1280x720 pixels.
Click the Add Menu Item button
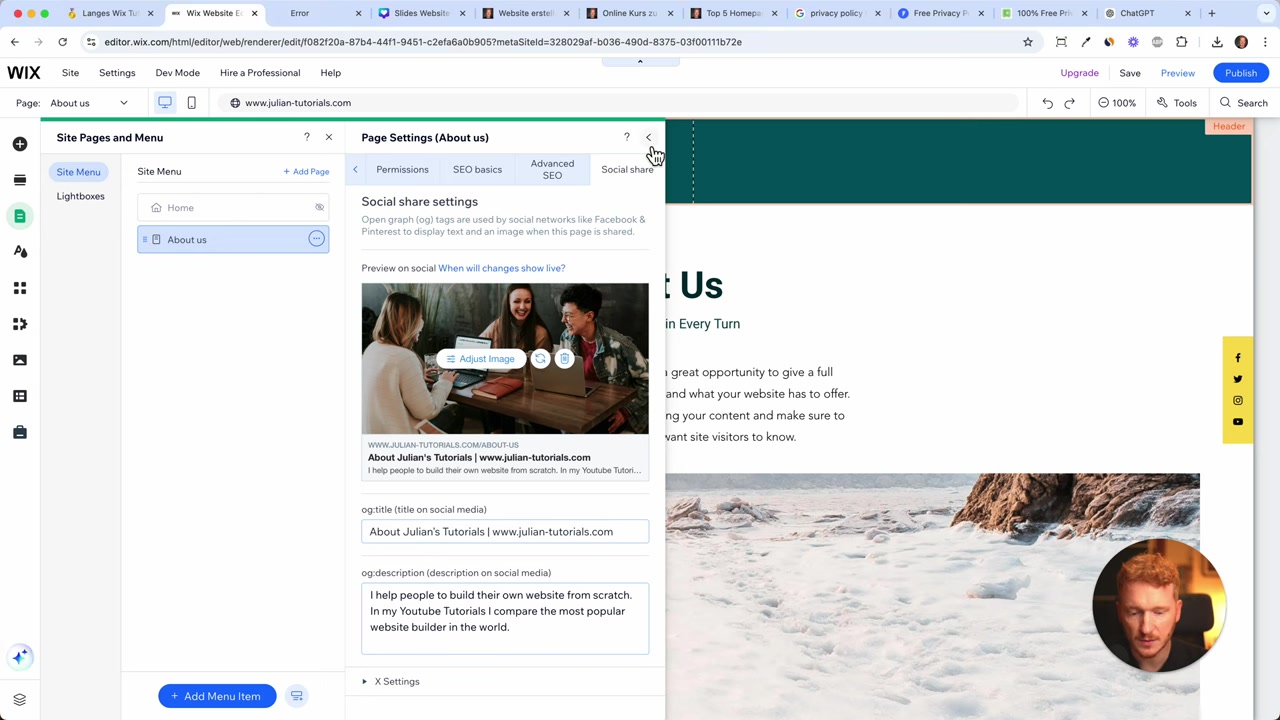click(x=216, y=696)
